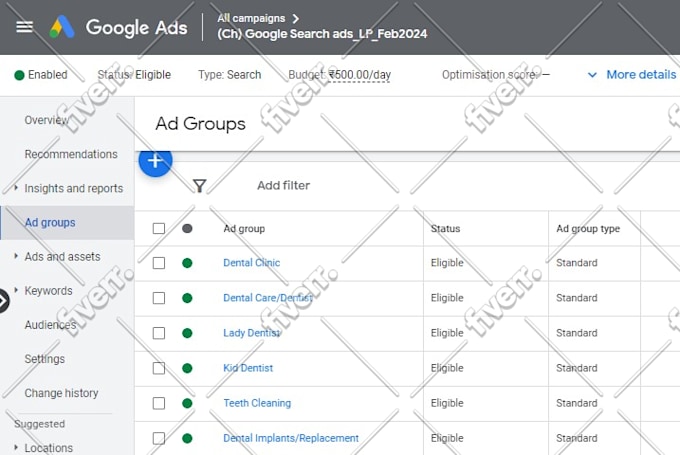The width and height of the screenshot is (680, 455).
Task: Open the hamburger main menu
Action: 24,27
